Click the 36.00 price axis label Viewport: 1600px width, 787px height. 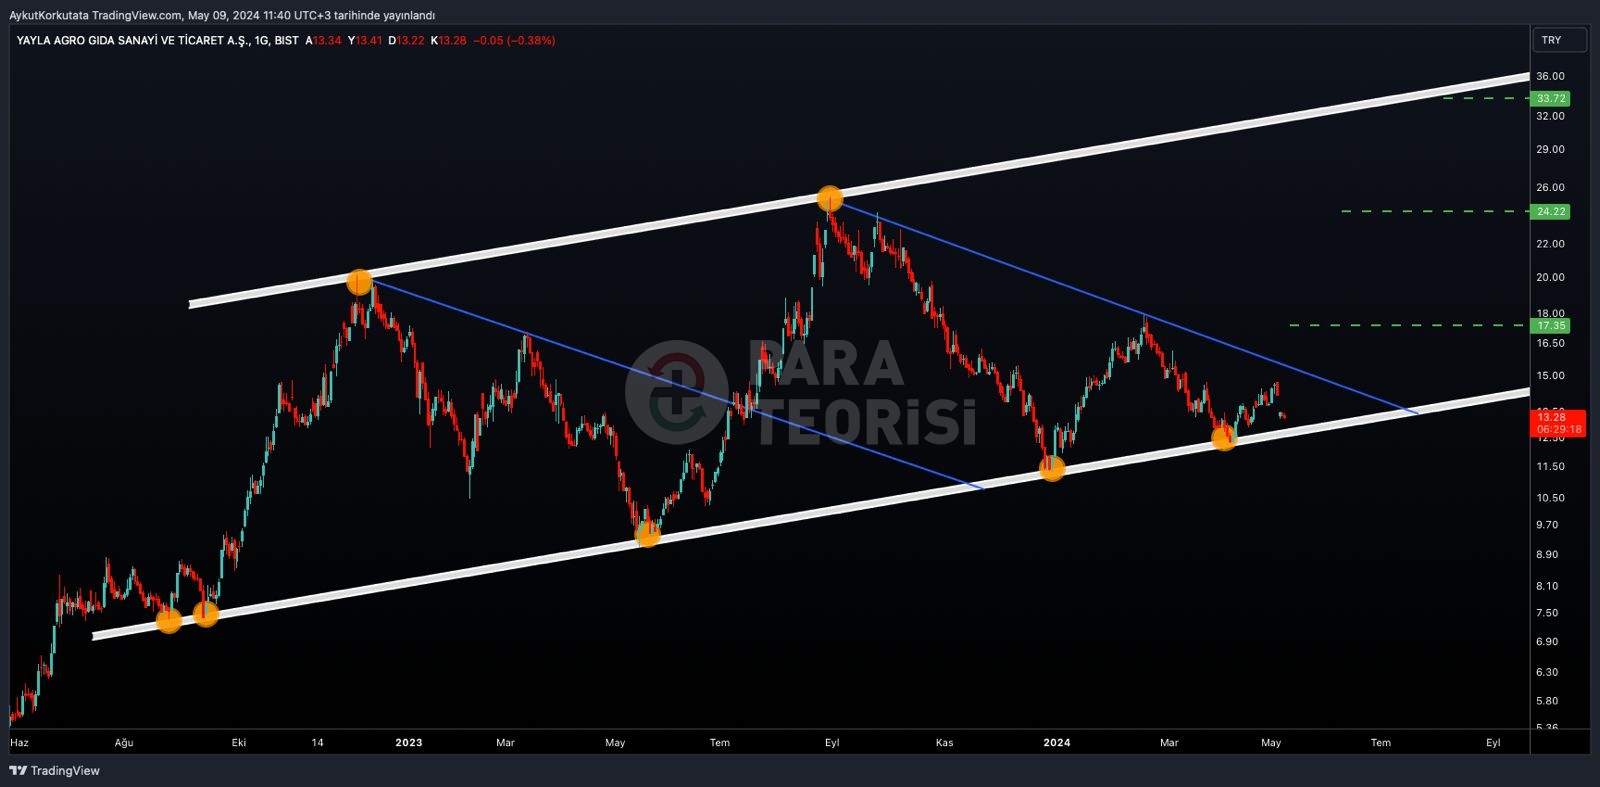1550,76
